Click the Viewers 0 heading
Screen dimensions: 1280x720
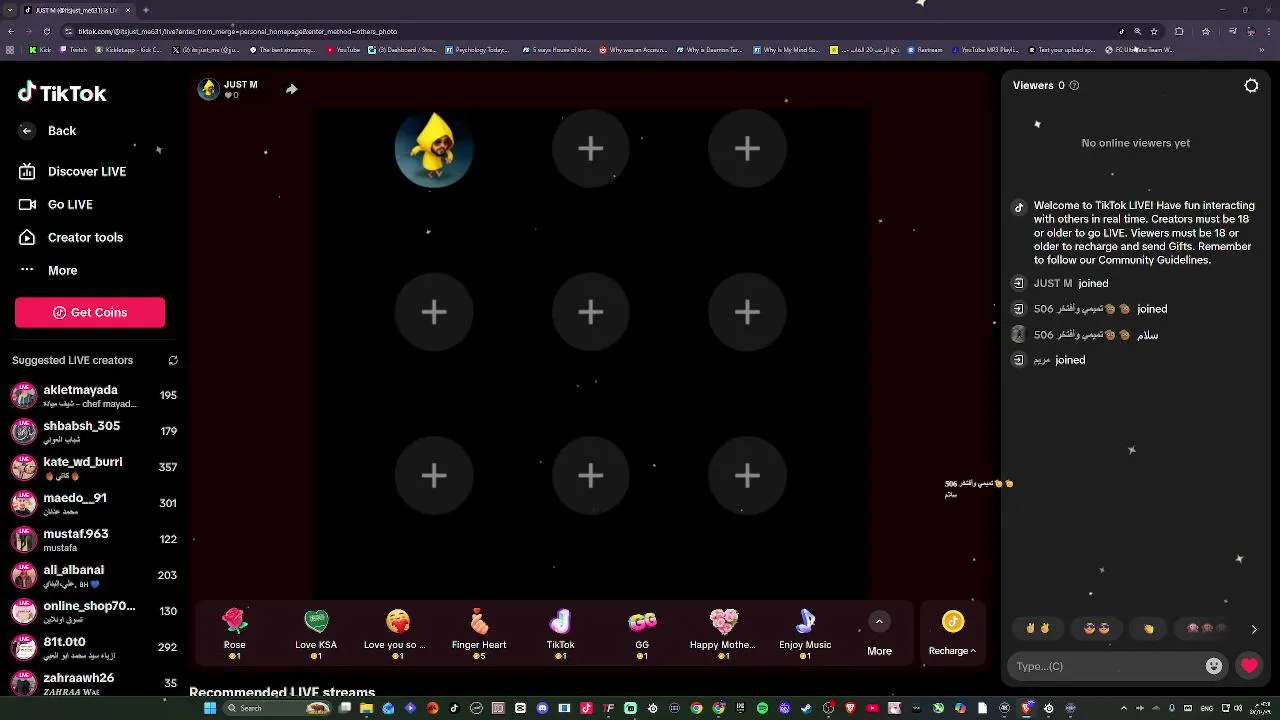click(x=1039, y=86)
